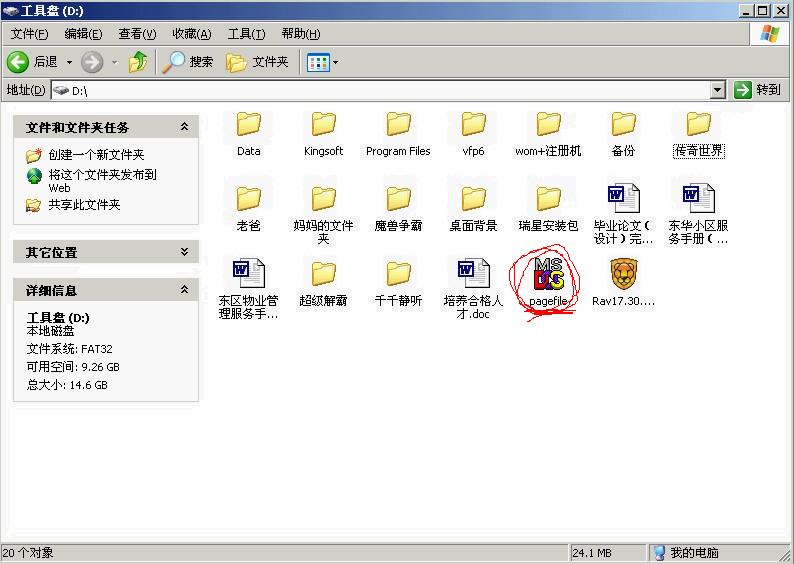Open the 魔兽争霸 folder
794x564 pixels.
pyautogui.click(x=398, y=209)
